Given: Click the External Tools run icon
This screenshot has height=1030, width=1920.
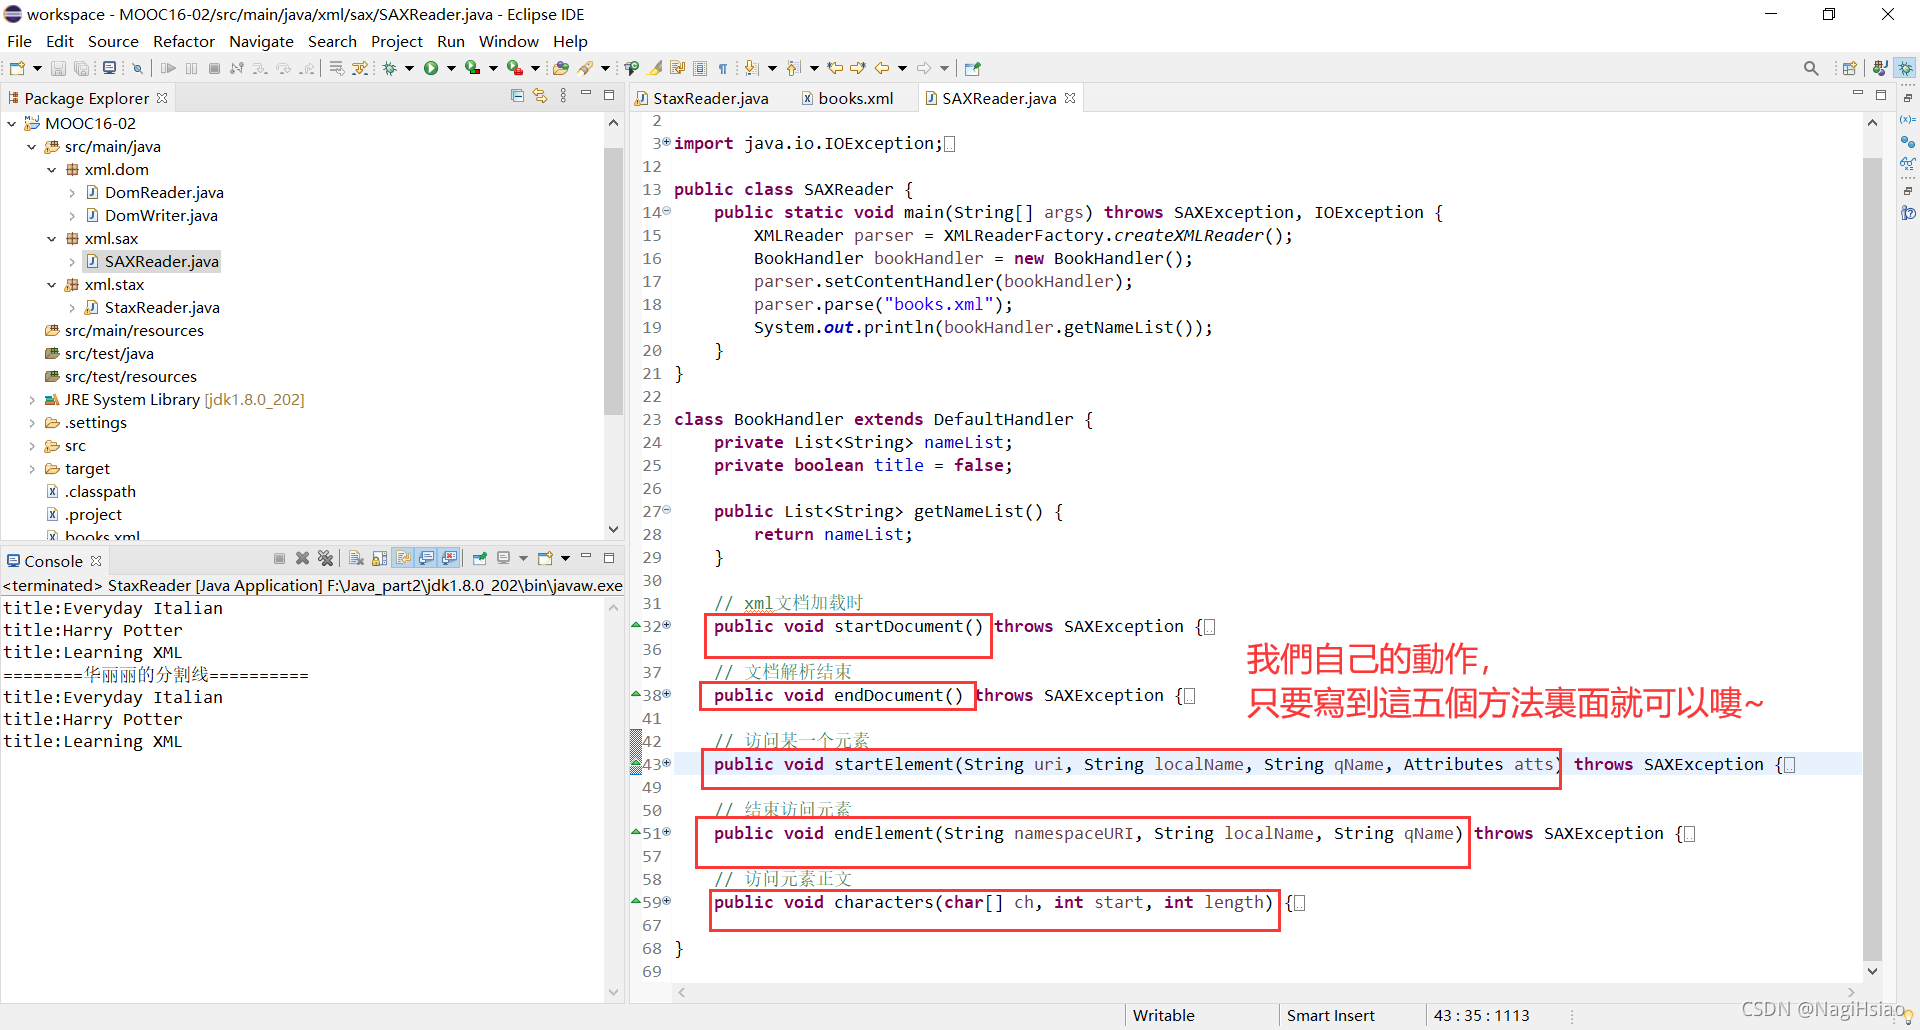Looking at the screenshot, I should pyautogui.click(x=515, y=68).
